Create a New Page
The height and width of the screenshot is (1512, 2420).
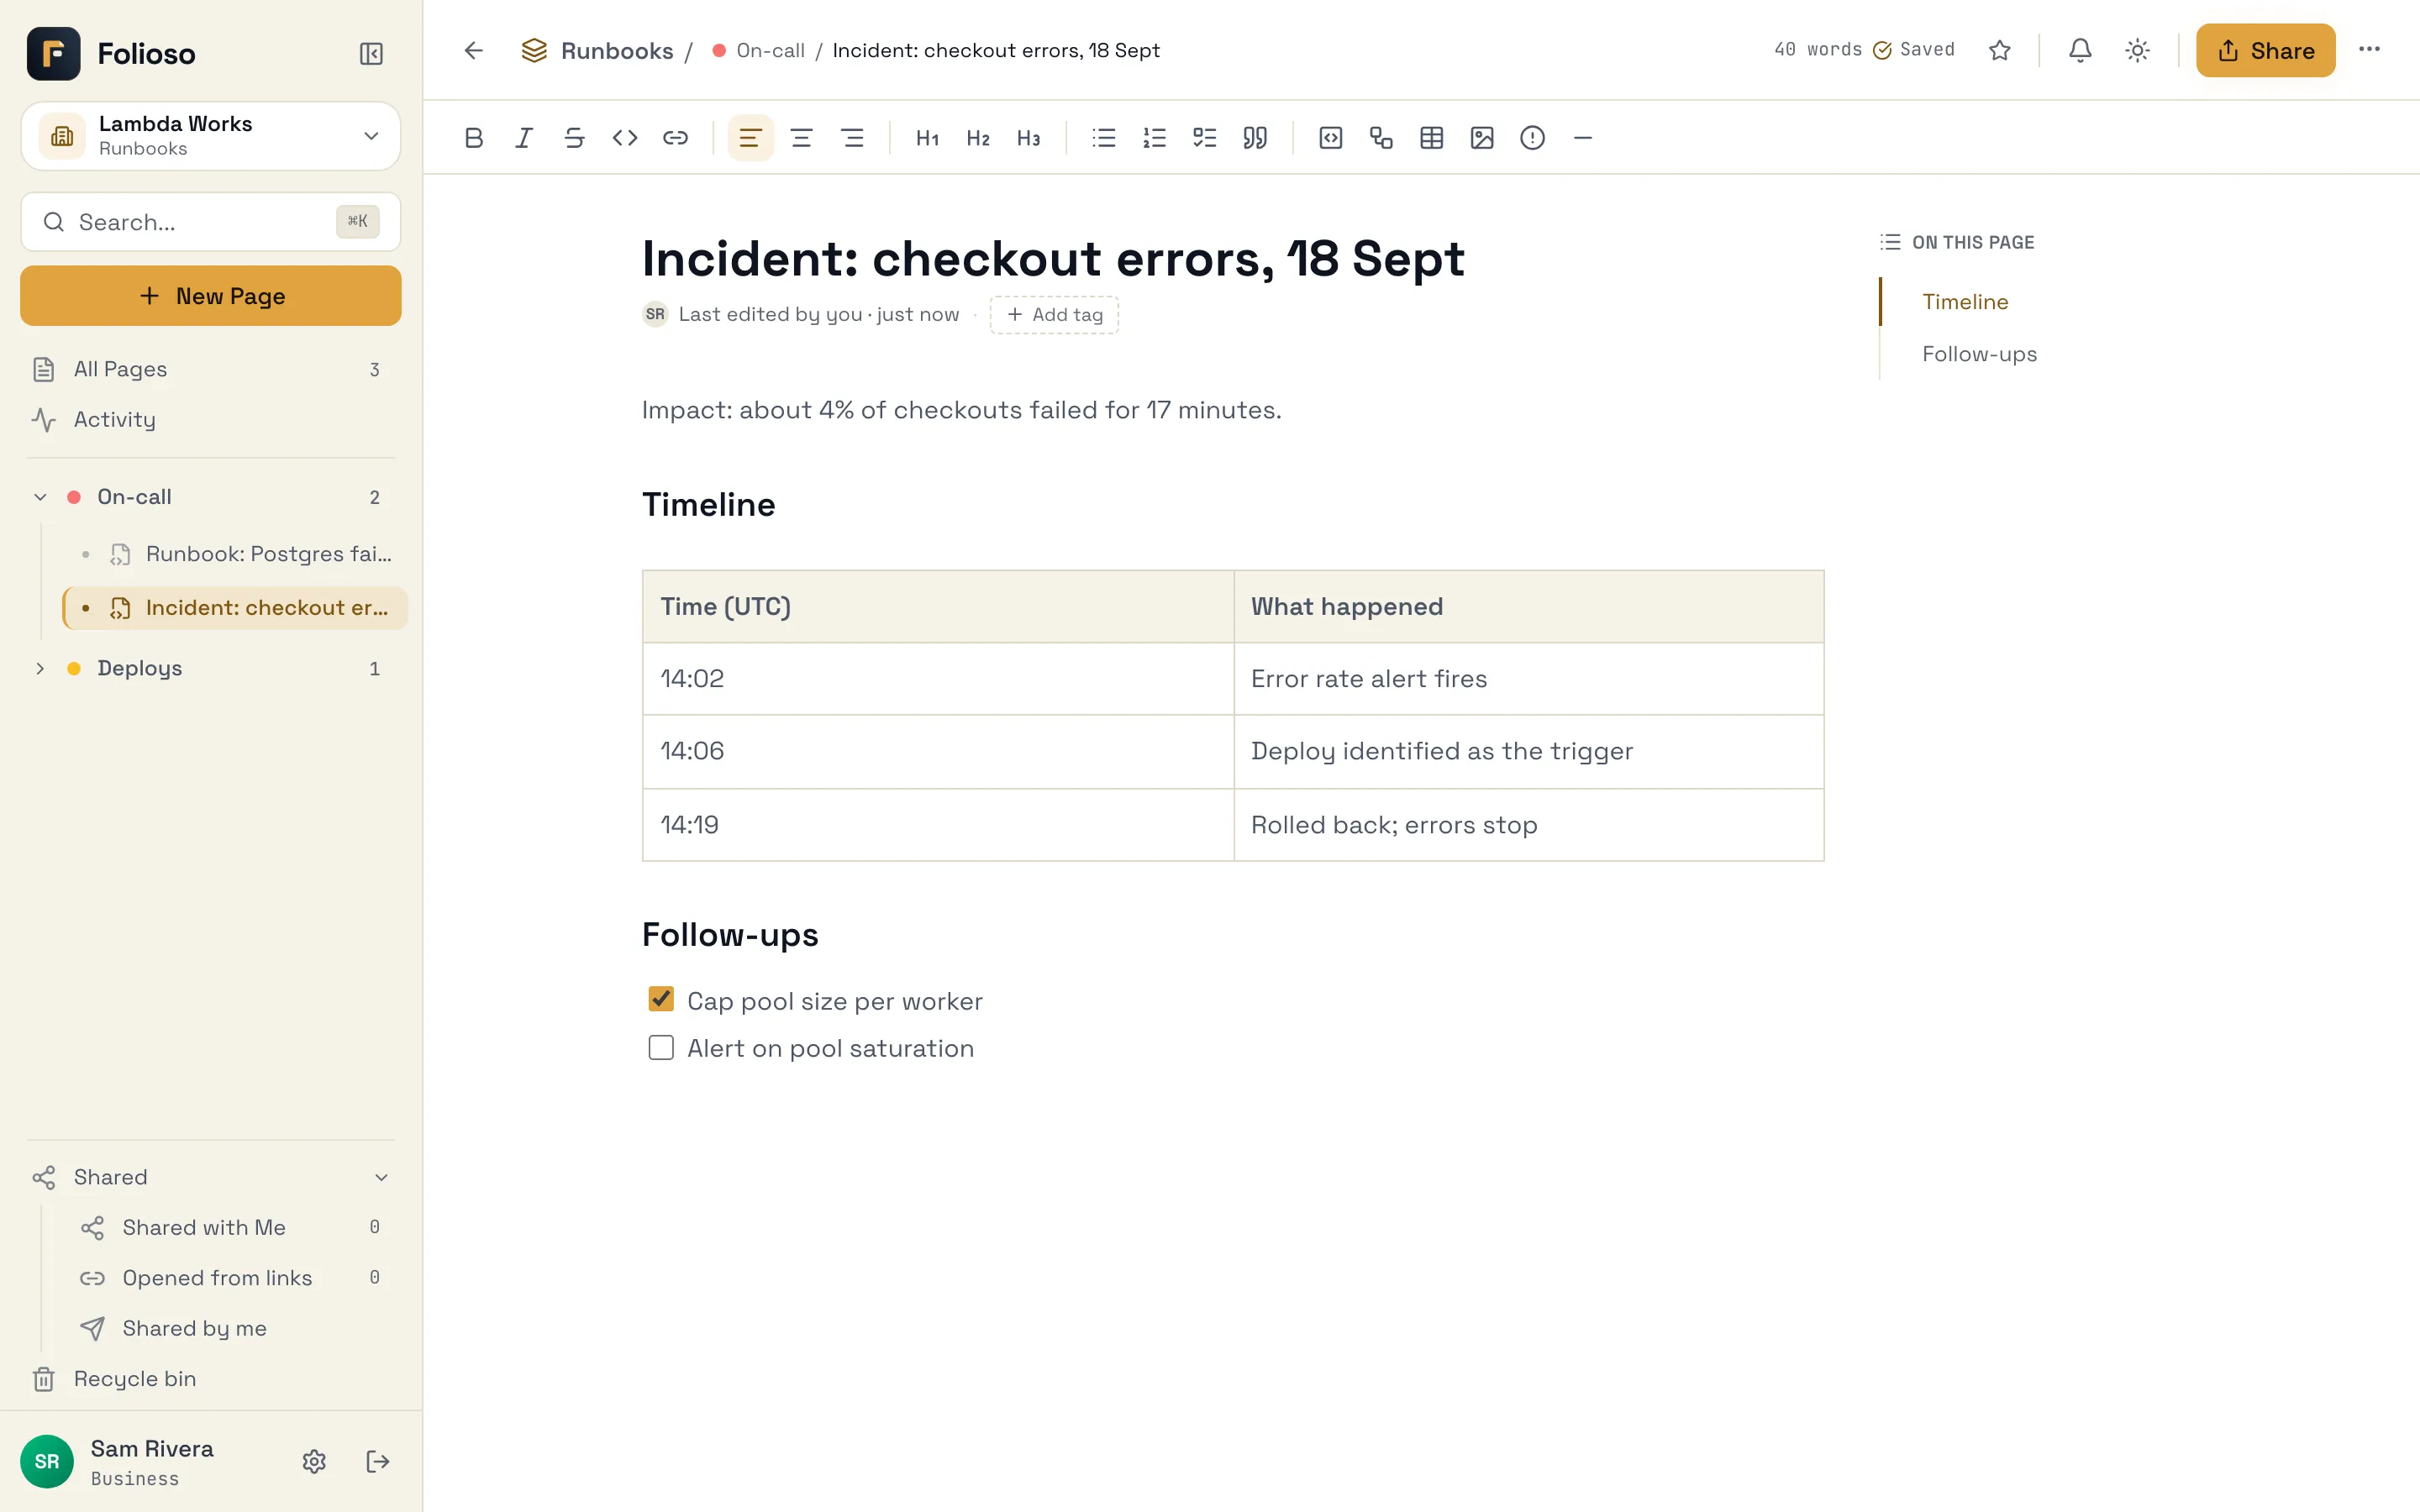(211, 296)
